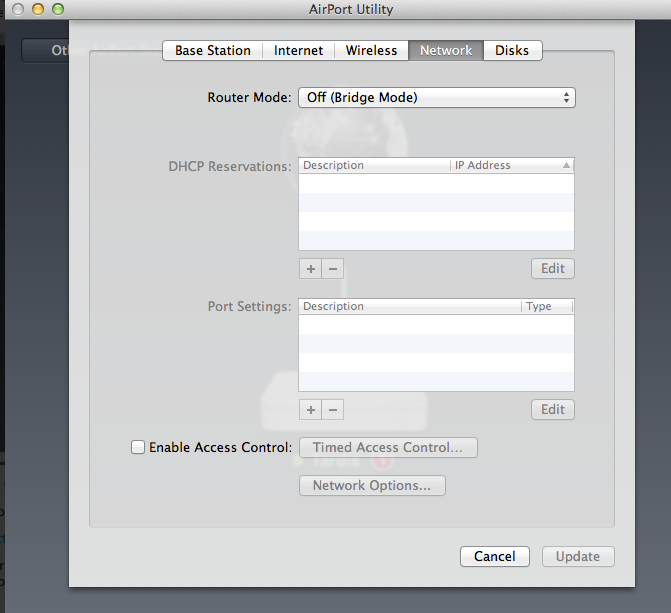
Task: Click the yellow minimize window button
Action: tap(38, 9)
